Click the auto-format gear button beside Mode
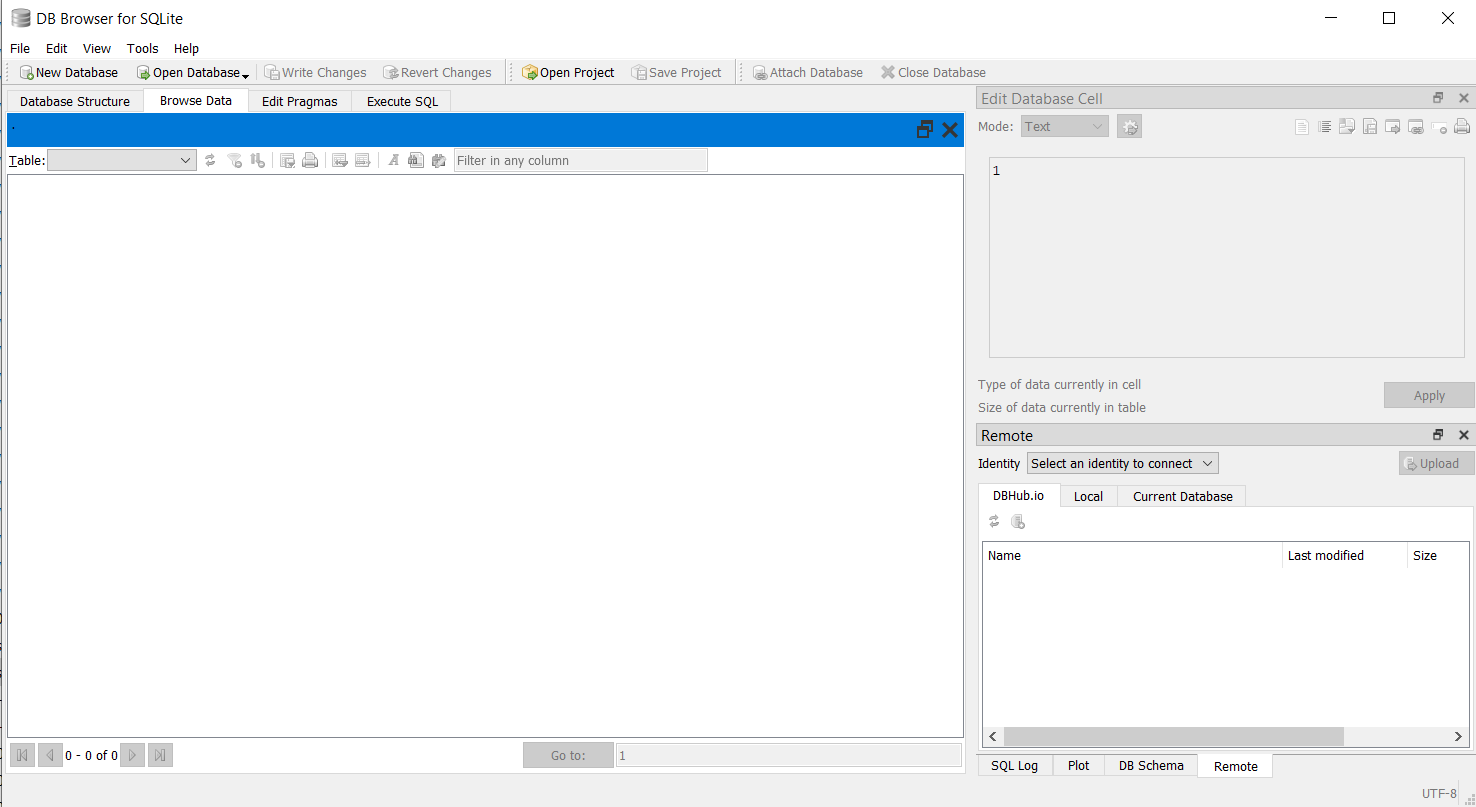The image size is (1476, 807). (x=1129, y=126)
